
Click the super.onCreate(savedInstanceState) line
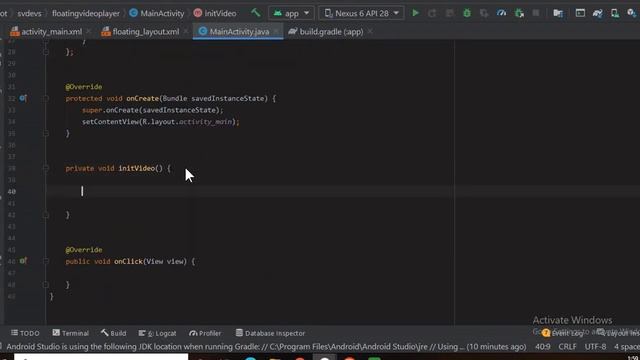pos(153,110)
